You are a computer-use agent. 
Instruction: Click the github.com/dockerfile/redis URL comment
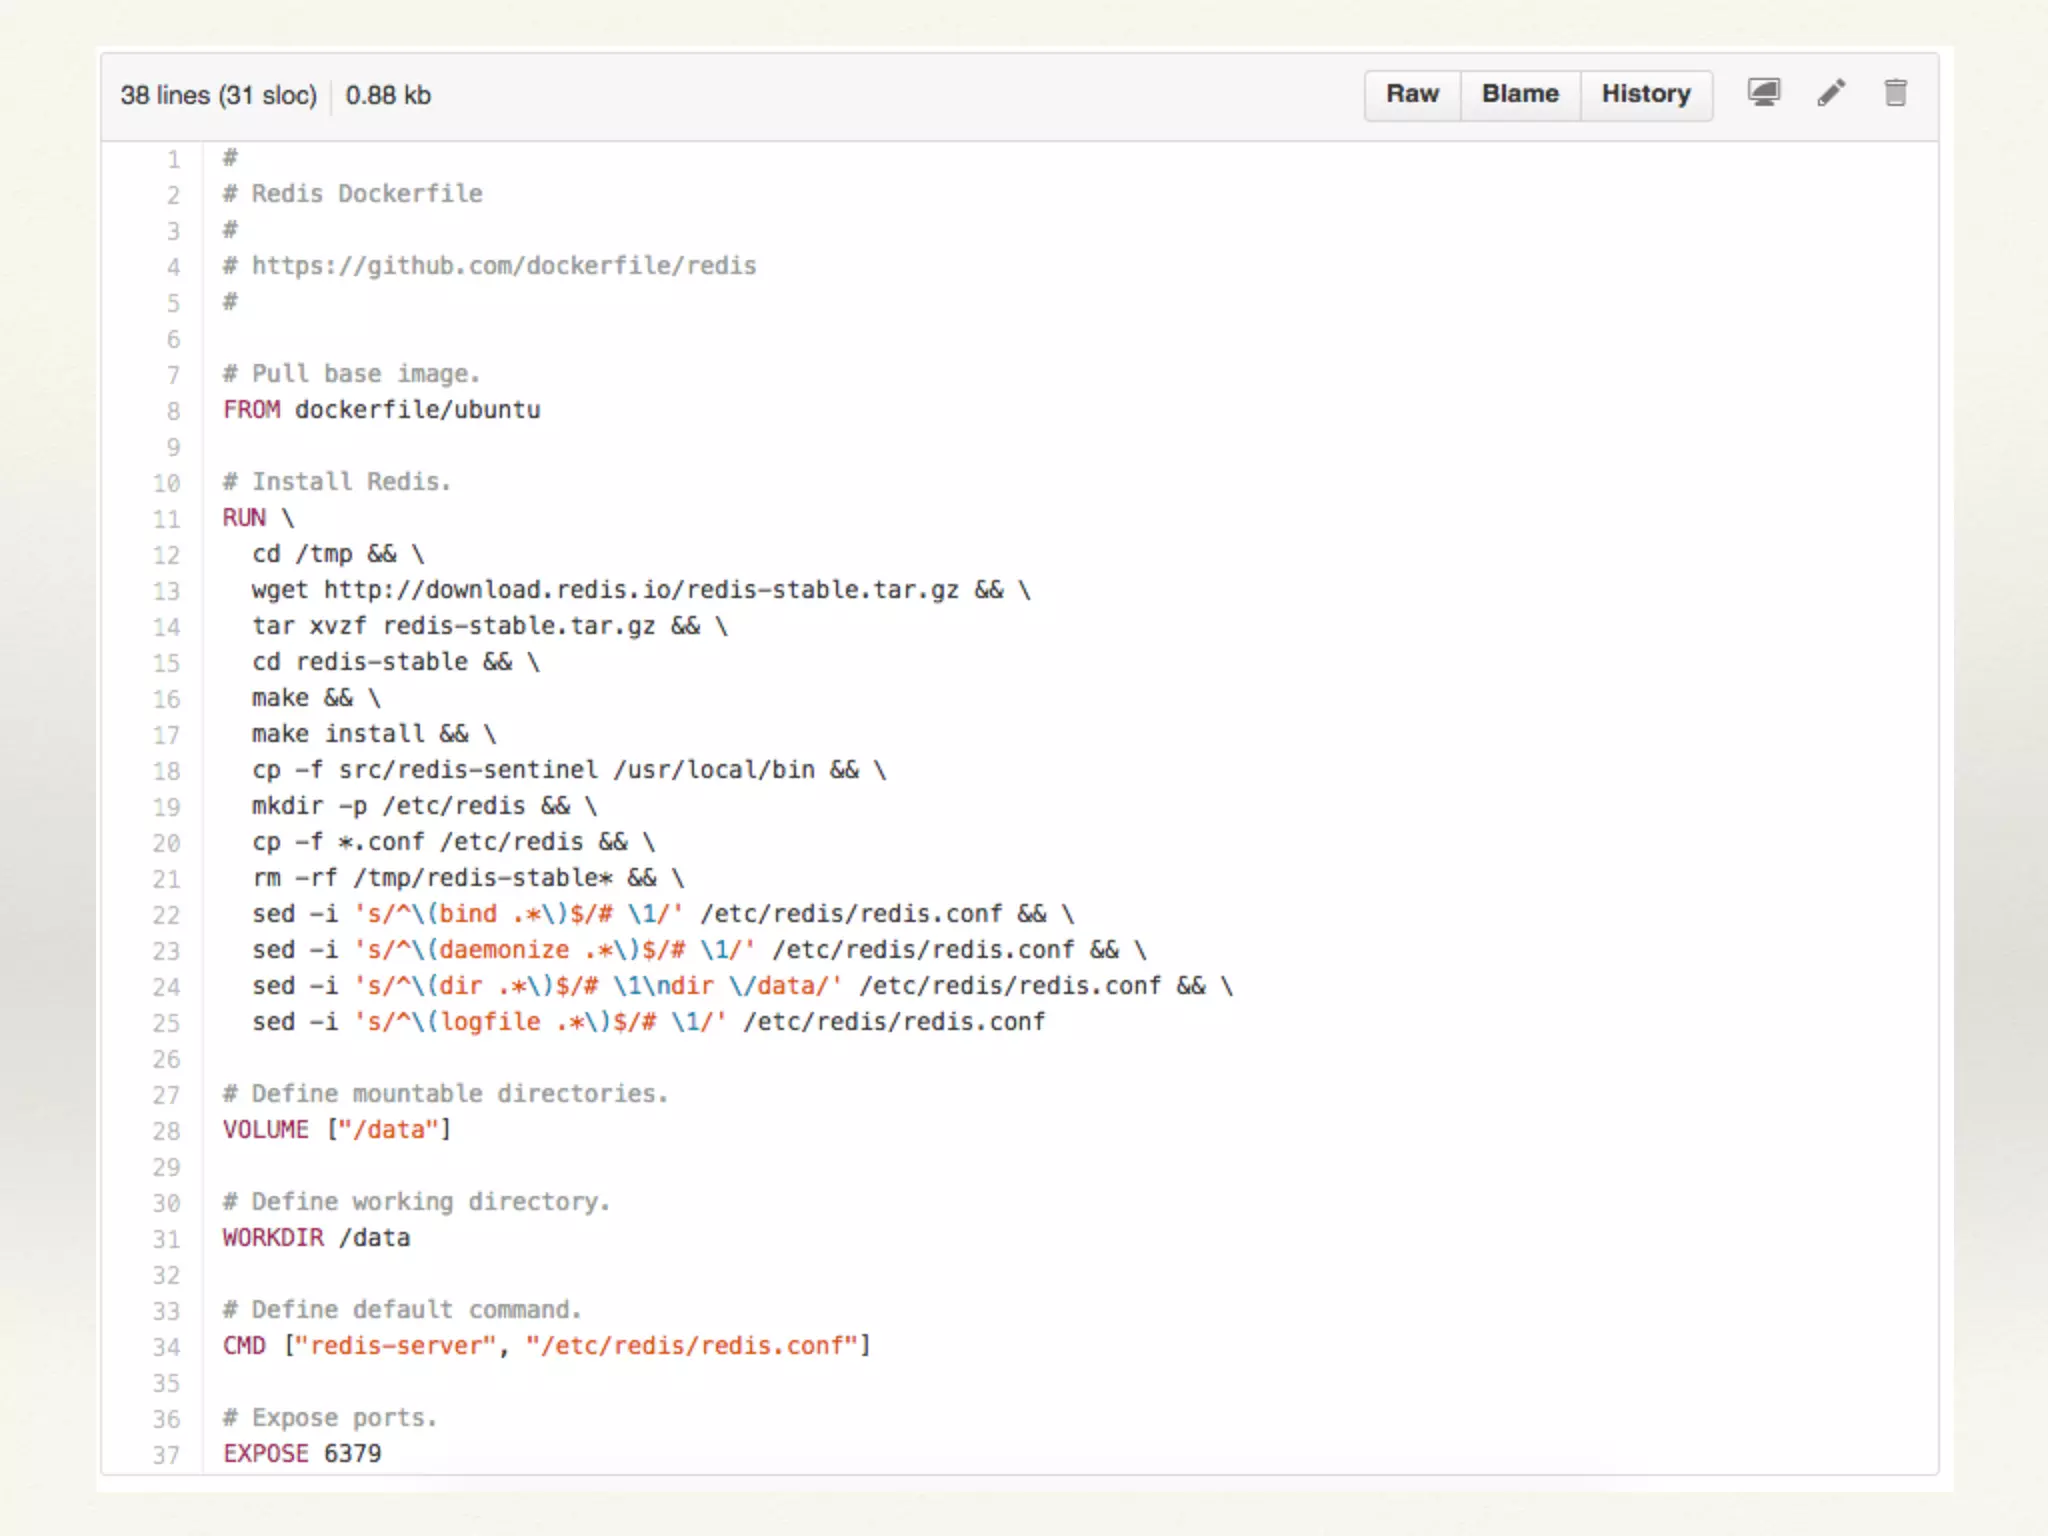[x=503, y=266]
